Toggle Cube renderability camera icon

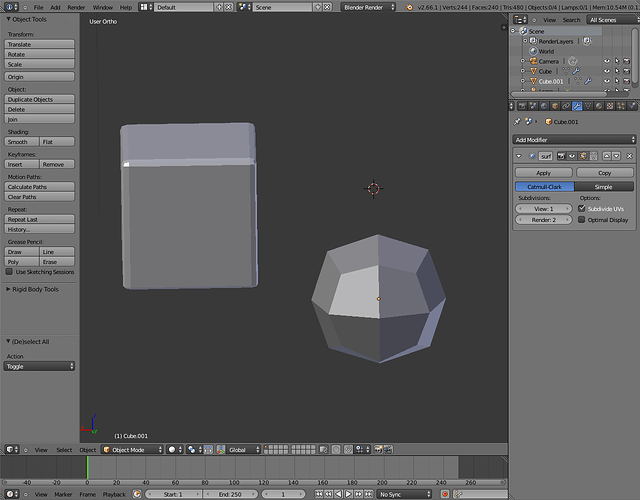[x=627, y=71]
